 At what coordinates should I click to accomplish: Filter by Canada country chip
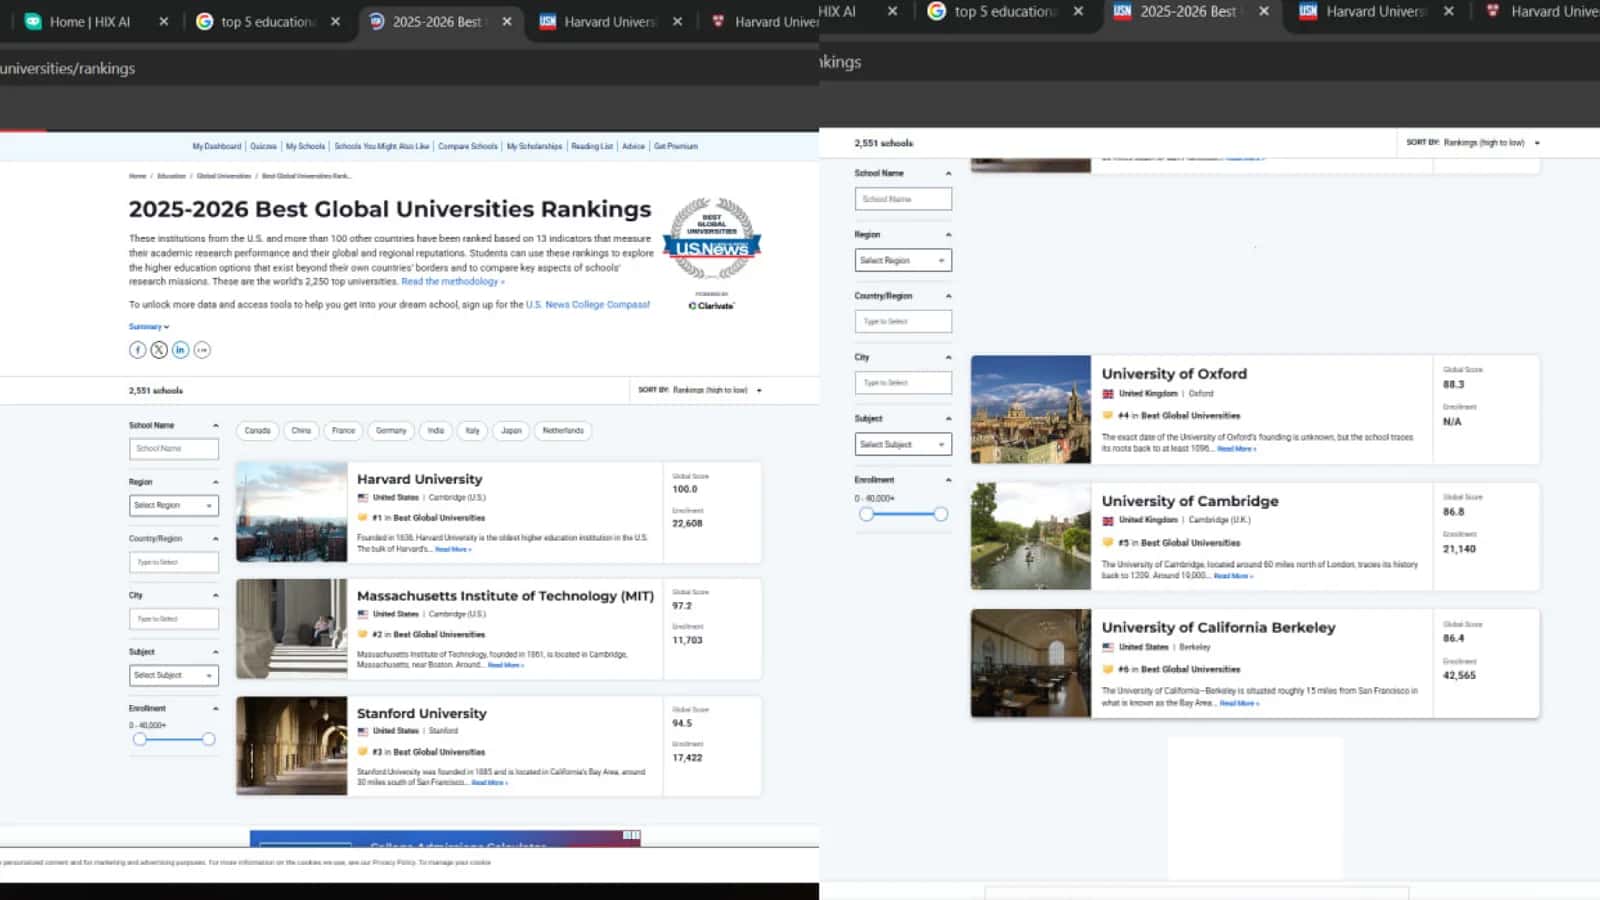(258, 431)
